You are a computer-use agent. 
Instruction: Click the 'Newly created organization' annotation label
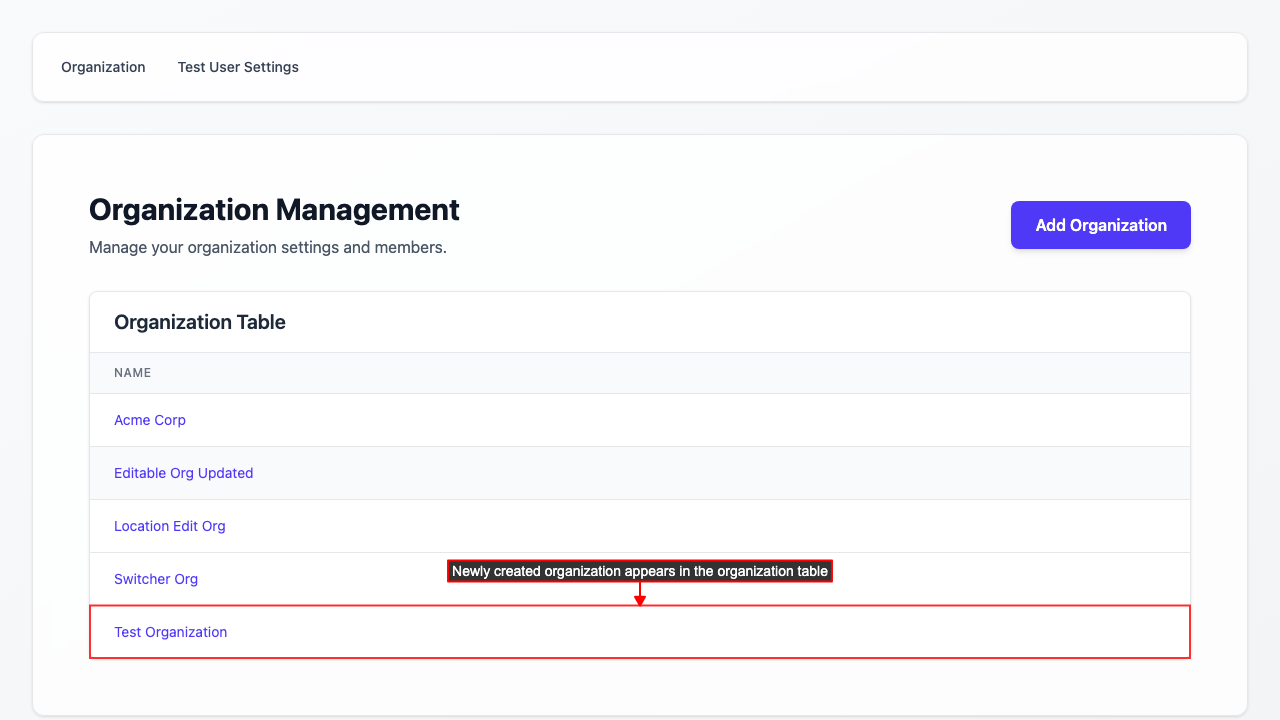640,571
